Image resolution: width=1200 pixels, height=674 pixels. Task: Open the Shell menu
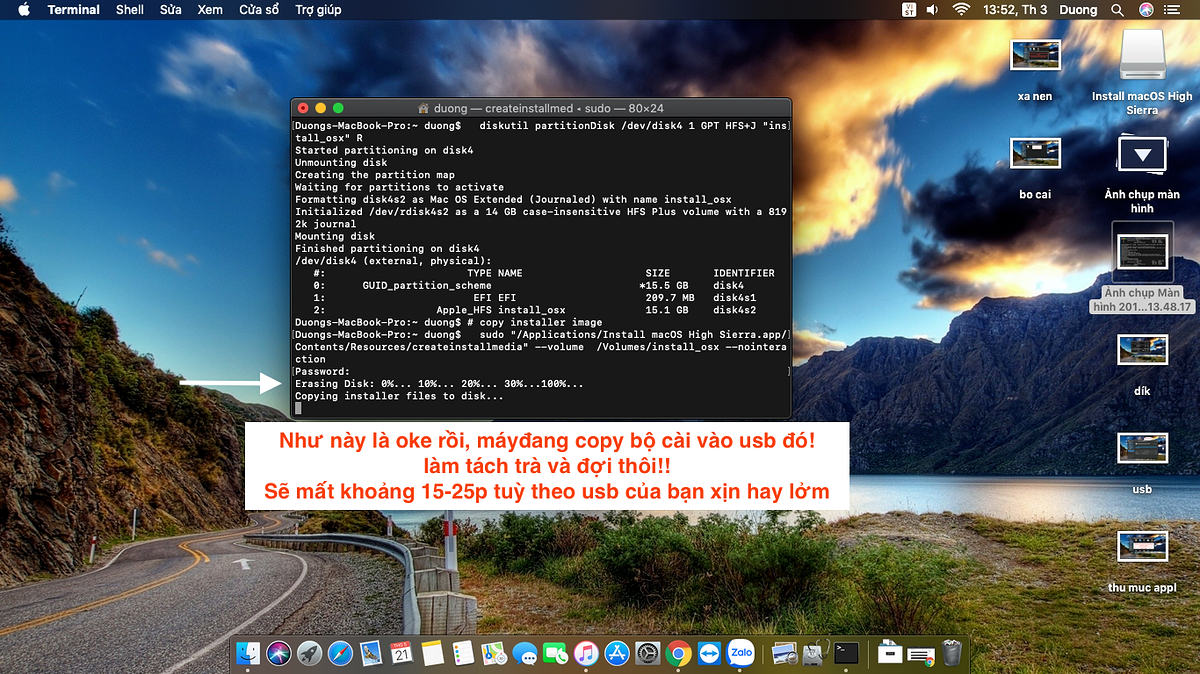point(130,9)
